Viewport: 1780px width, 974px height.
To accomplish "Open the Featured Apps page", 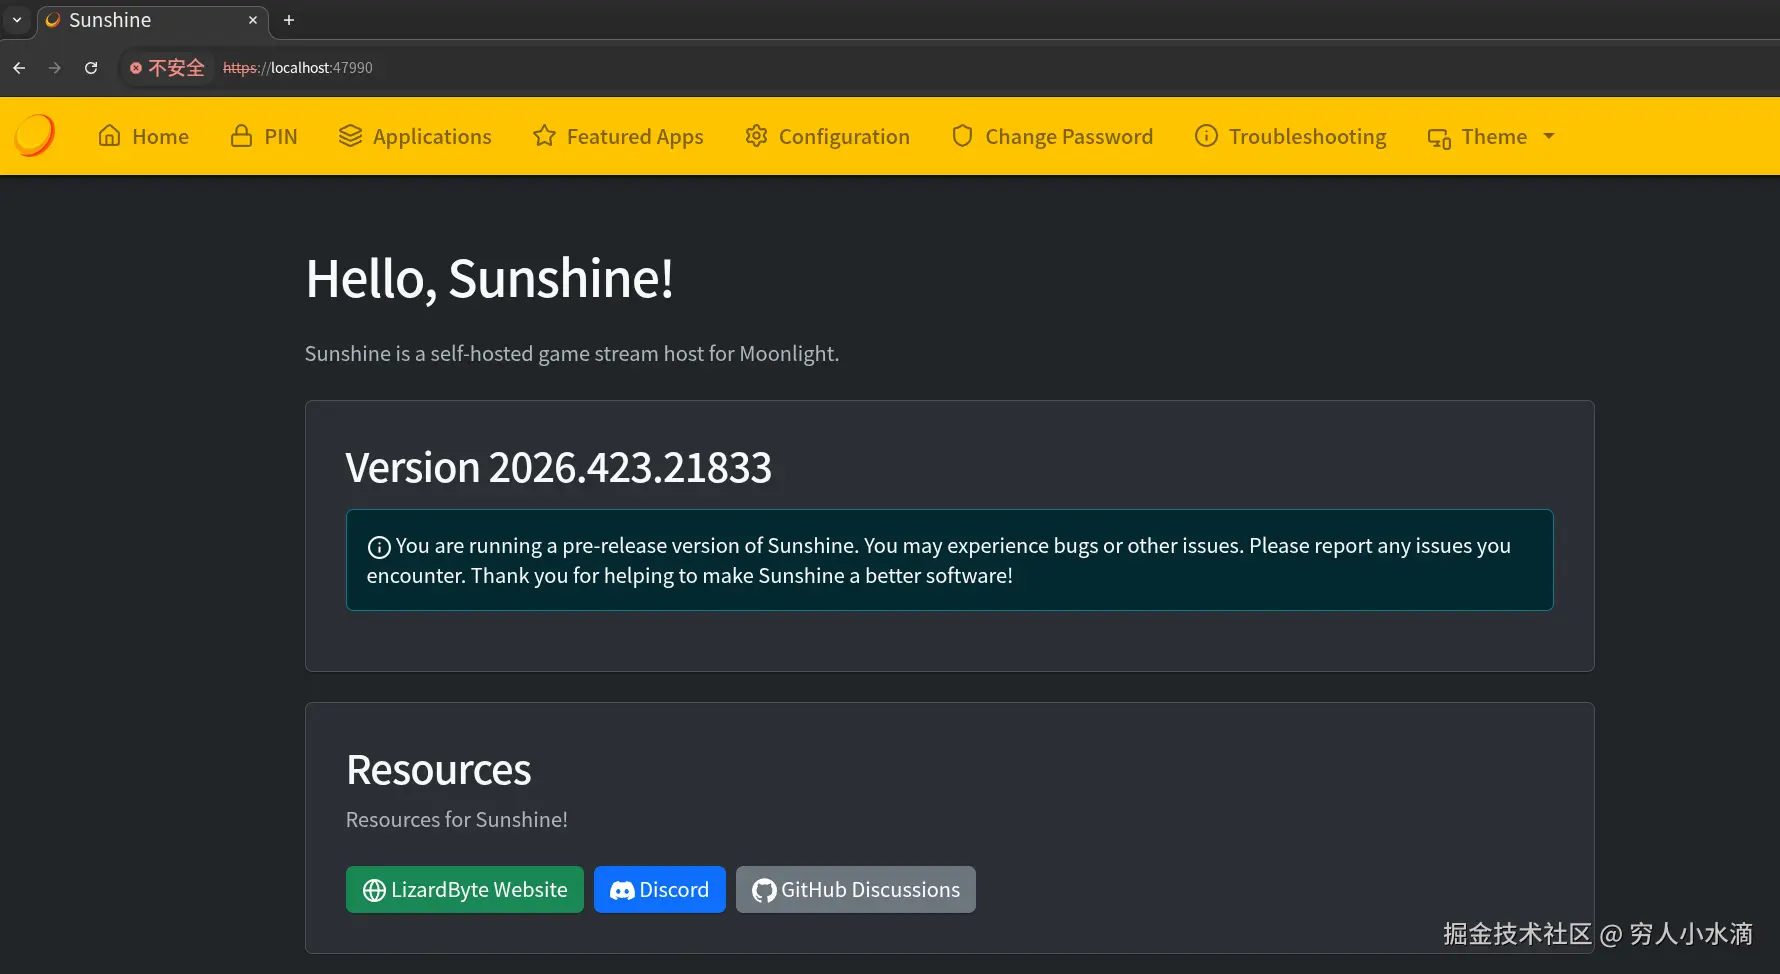I will click(x=618, y=136).
